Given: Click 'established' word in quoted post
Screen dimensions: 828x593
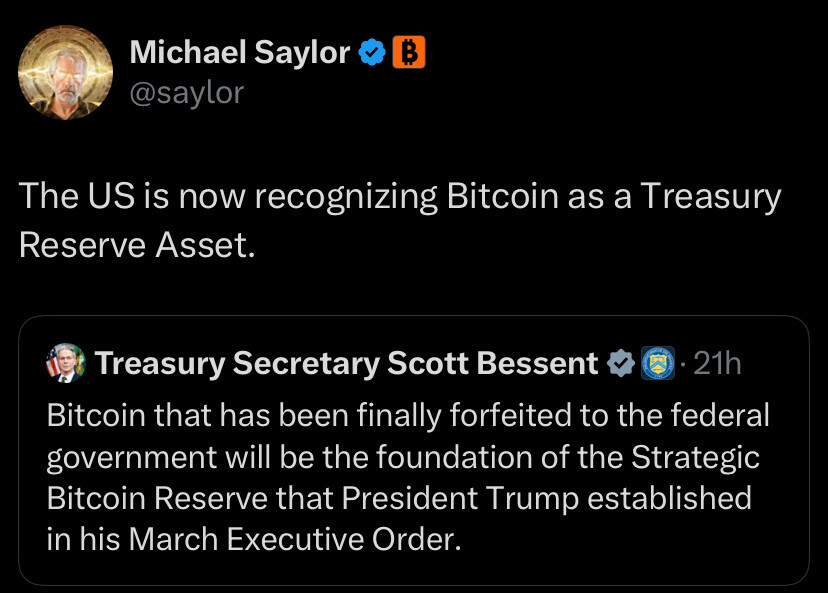Looking at the screenshot, I should pos(670,498).
